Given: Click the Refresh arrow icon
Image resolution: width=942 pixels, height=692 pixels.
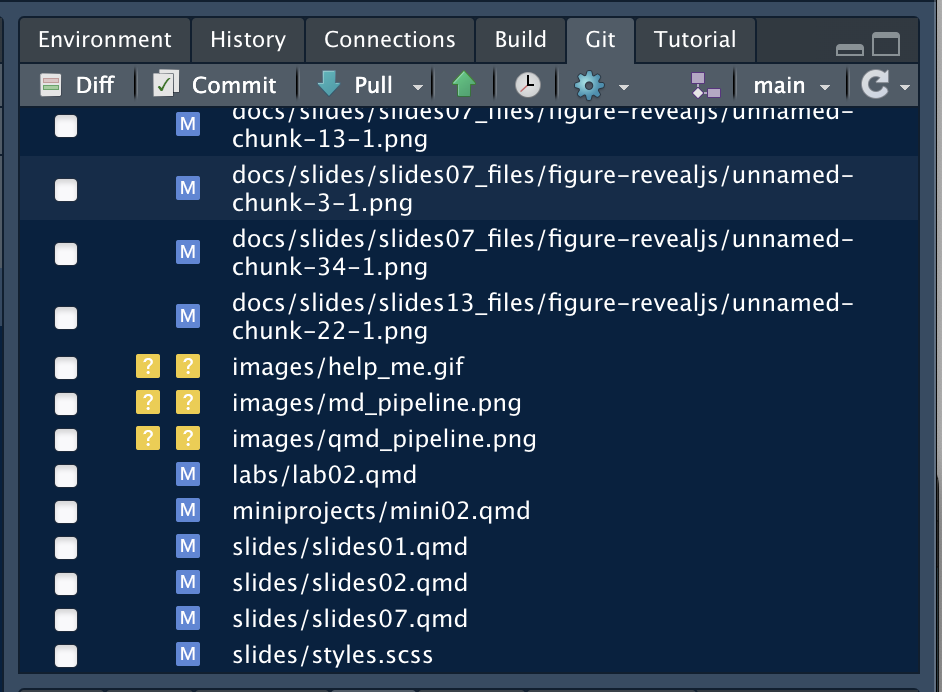Looking at the screenshot, I should 875,85.
